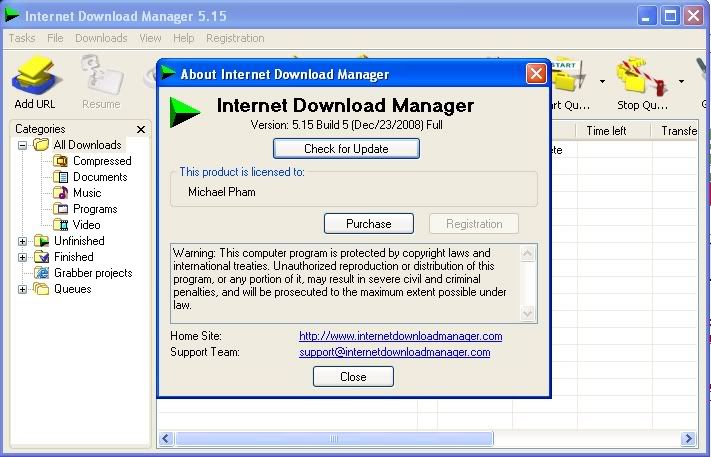
Task: Open the Downloads menu
Action: (101, 38)
